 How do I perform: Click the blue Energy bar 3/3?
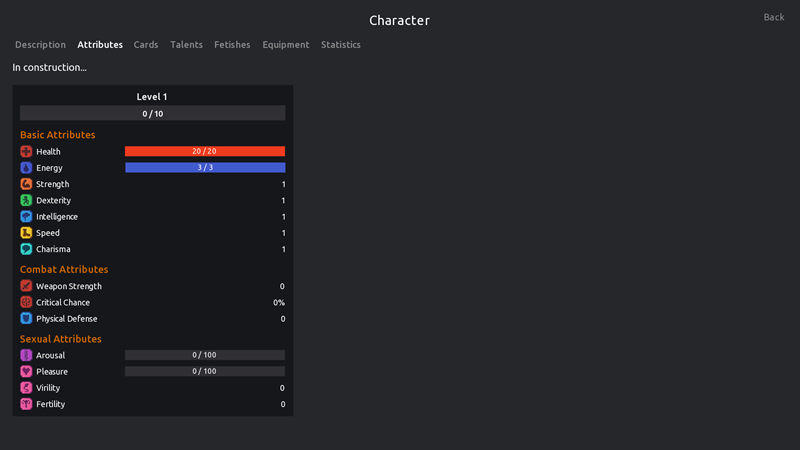tap(205, 167)
